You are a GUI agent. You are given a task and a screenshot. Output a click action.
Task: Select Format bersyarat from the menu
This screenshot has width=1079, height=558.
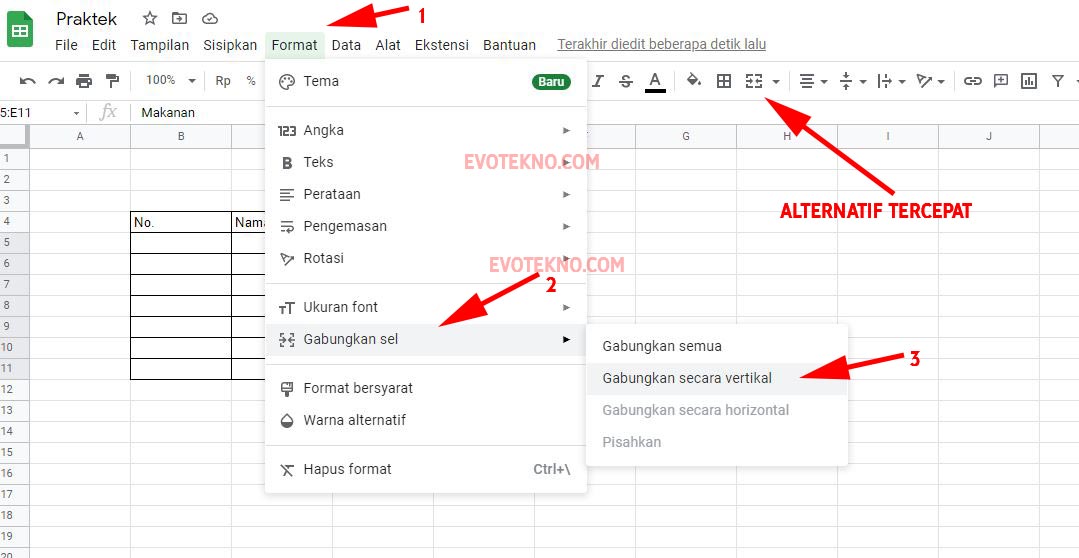[358, 388]
